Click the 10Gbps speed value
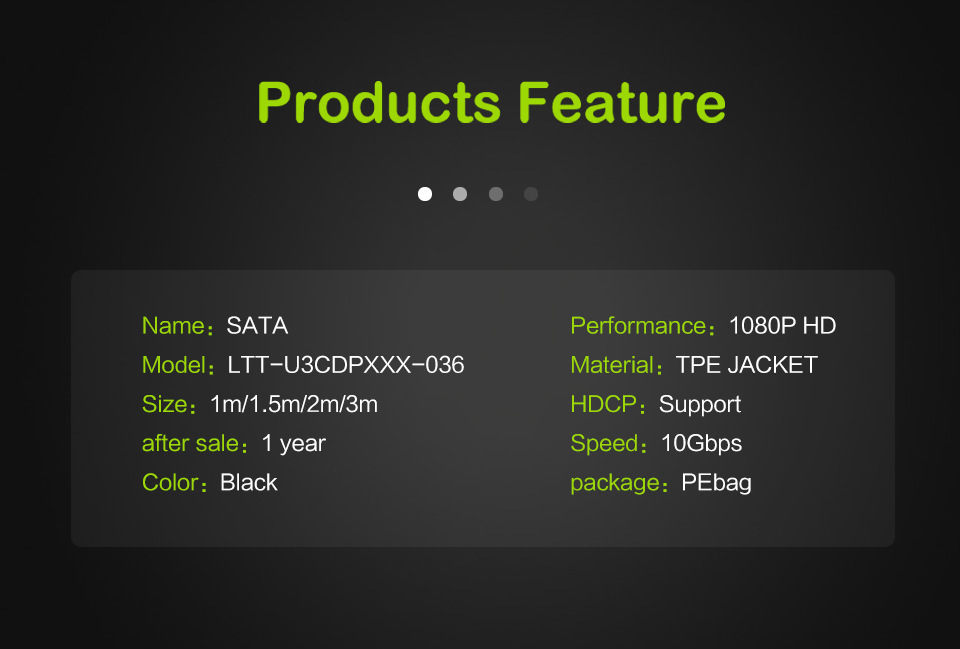Image resolution: width=960 pixels, height=649 pixels. 701,444
